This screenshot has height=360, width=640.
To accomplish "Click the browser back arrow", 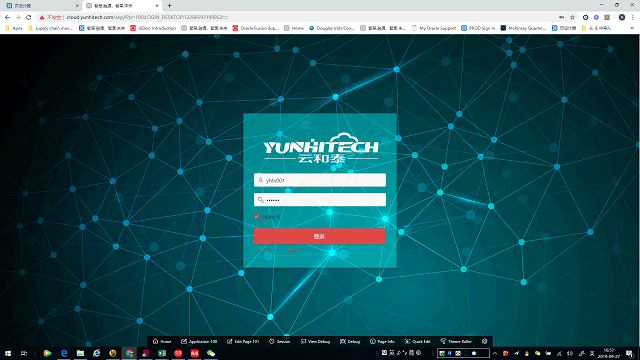I will point(7,17).
